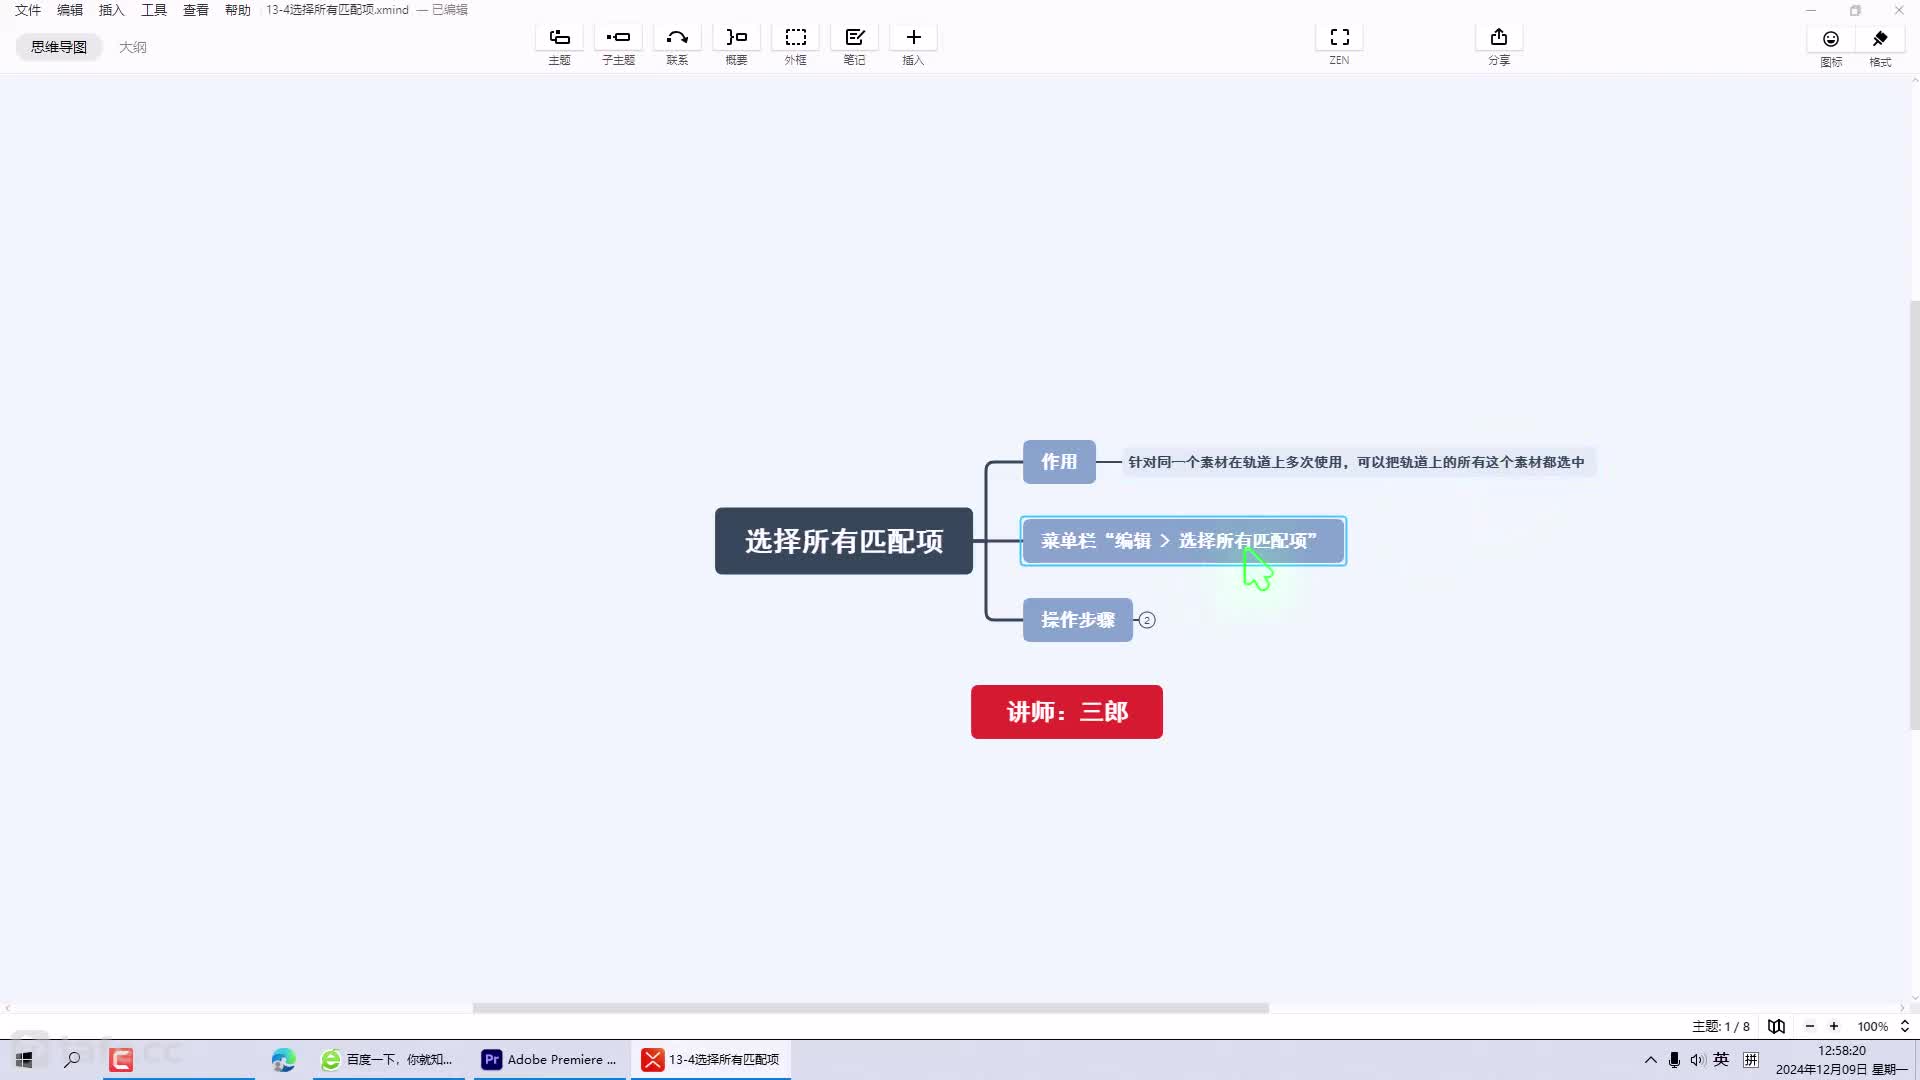The image size is (1920, 1080).
Task: Open the red recorder app in taskbar
Action: [121, 1059]
